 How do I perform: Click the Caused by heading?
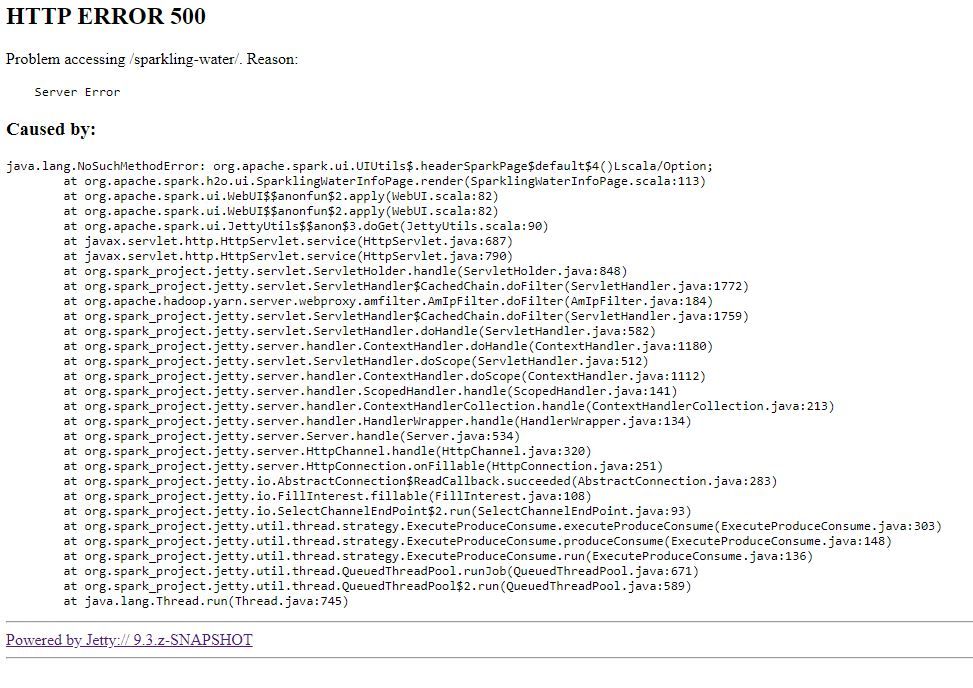[51, 129]
